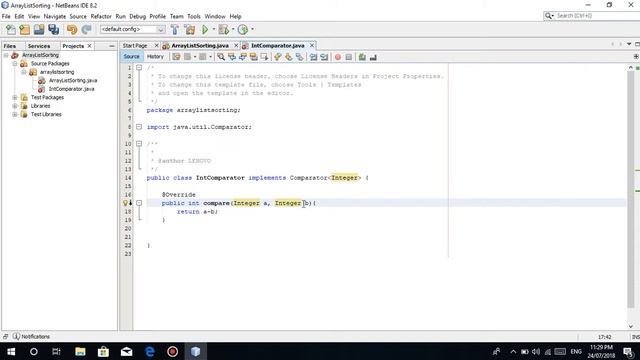Select the arraylistsorting package node

click(x=57, y=72)
